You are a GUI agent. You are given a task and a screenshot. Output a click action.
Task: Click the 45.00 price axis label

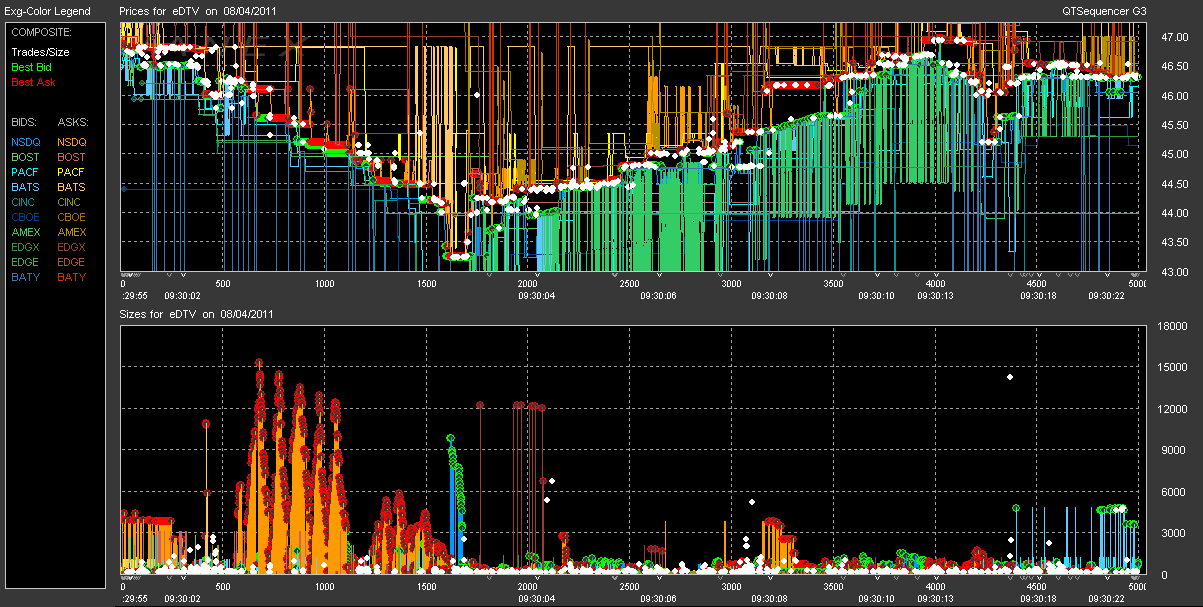coord(1173,154)
